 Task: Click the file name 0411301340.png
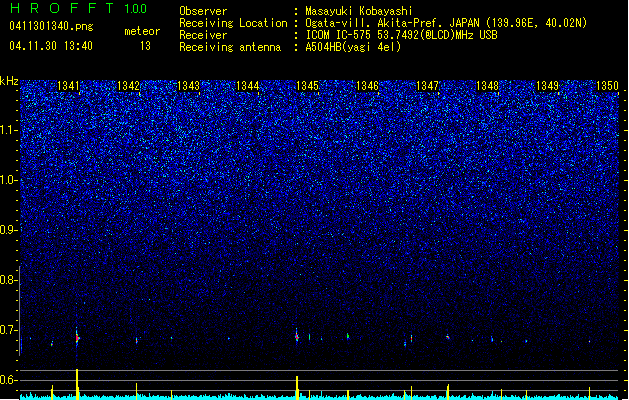point(51,26)
